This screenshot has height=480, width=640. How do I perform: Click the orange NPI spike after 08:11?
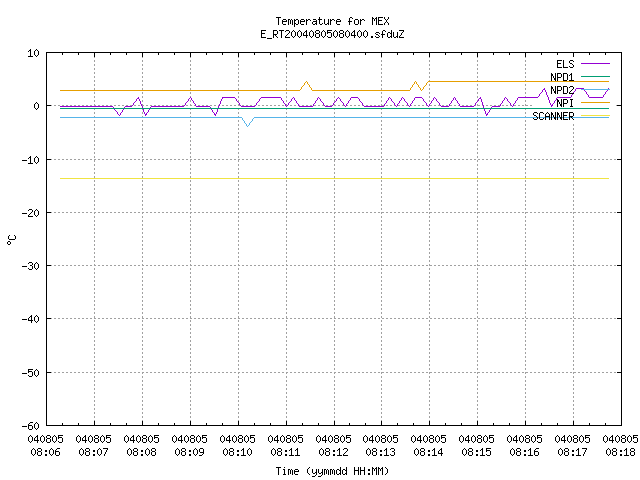click(307, 86)
